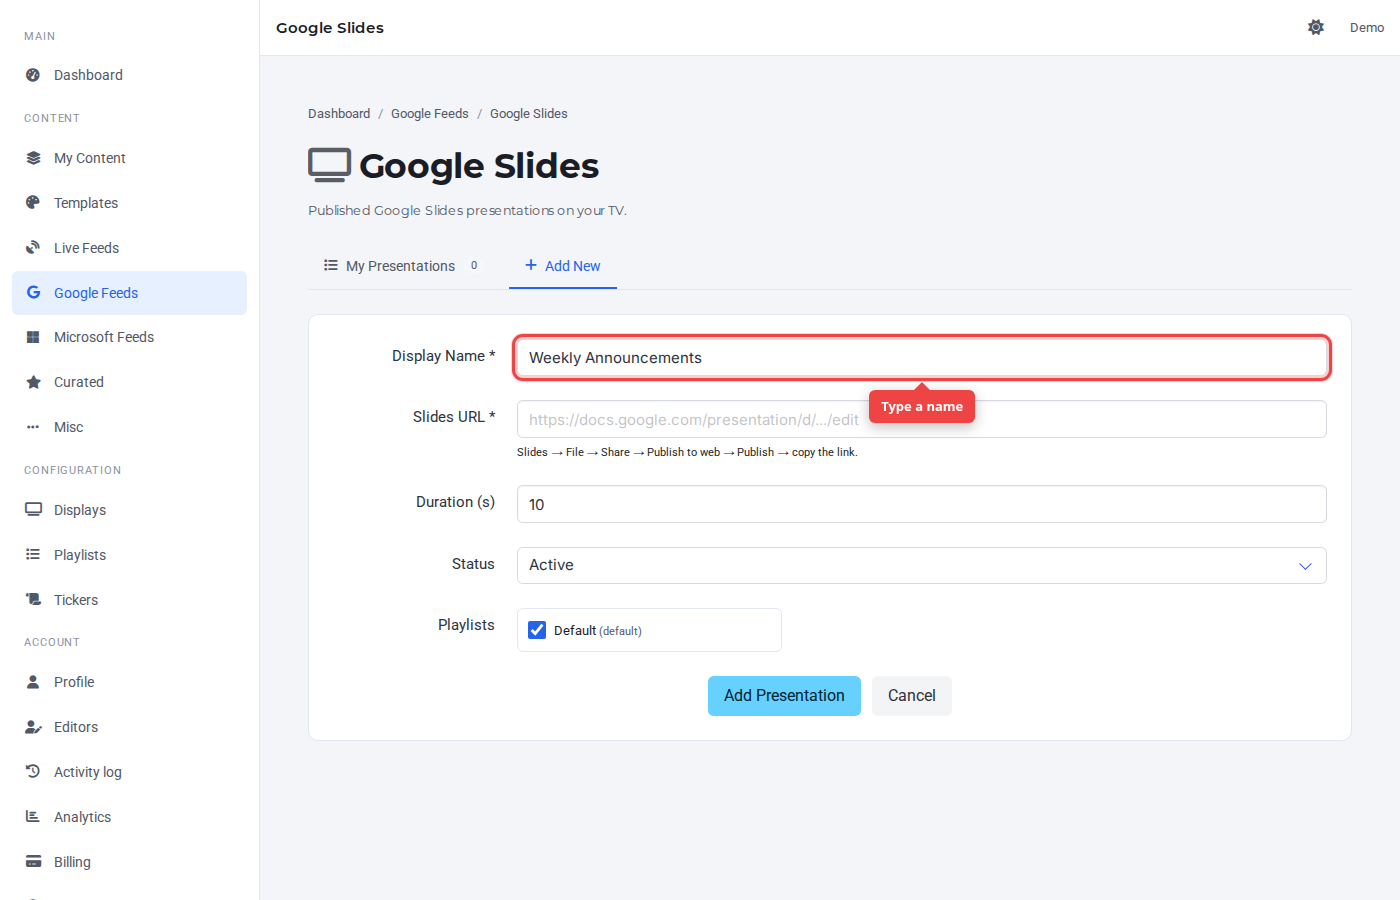
Task: Click the Templates palette icon
Action: (33, 203)
